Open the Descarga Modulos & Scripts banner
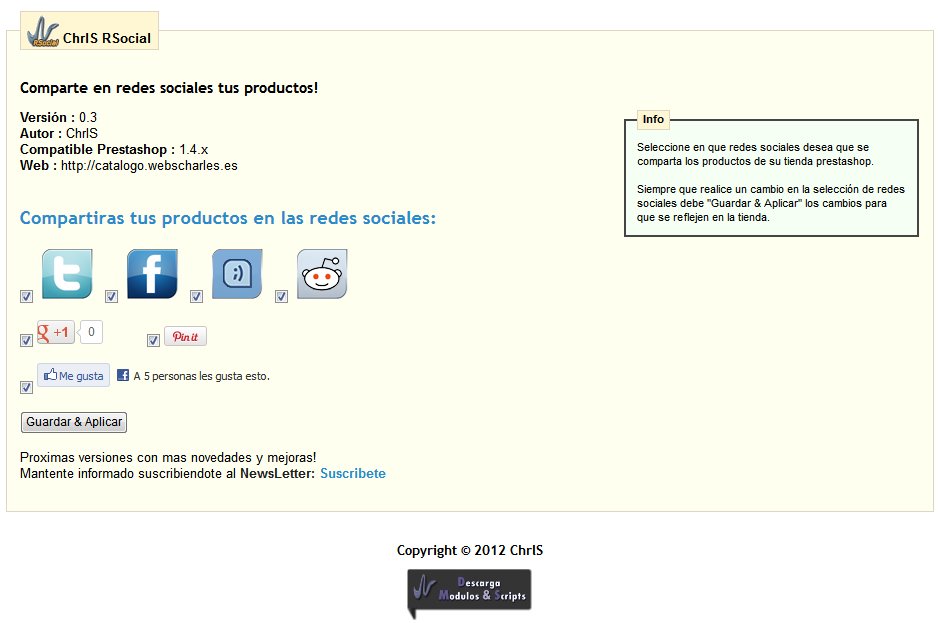942x623 pixels. [x=469, y=592]
